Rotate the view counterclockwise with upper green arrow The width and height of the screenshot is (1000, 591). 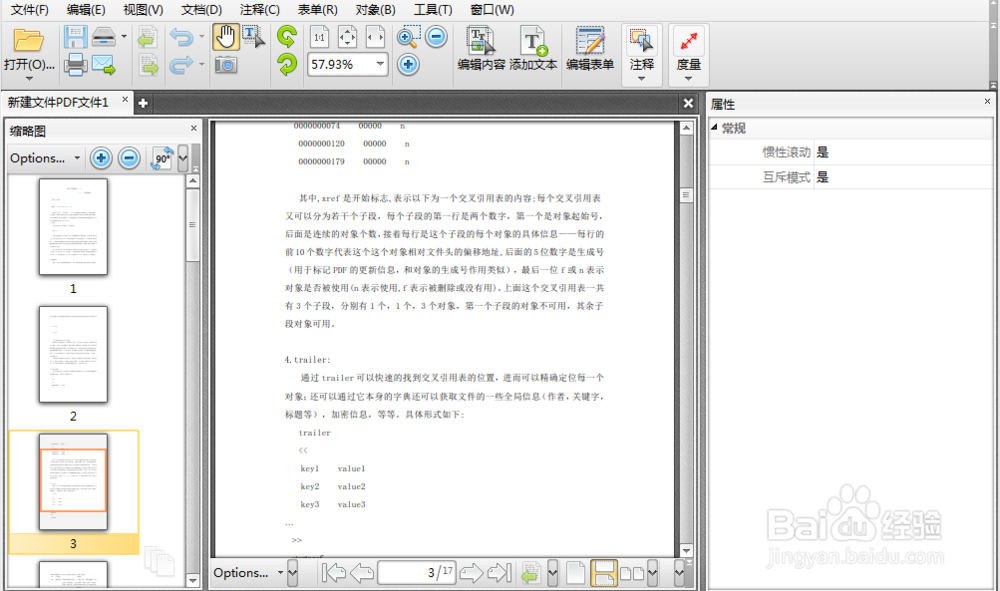point(287,36)
